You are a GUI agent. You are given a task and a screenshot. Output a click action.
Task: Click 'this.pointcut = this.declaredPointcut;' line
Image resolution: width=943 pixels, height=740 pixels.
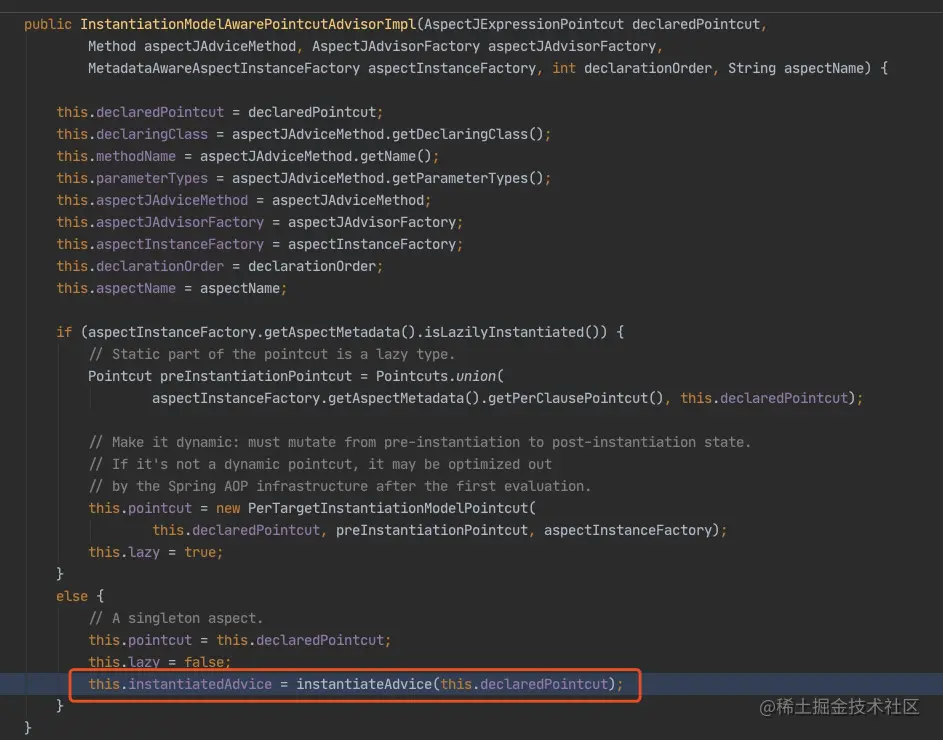[239, 640]
